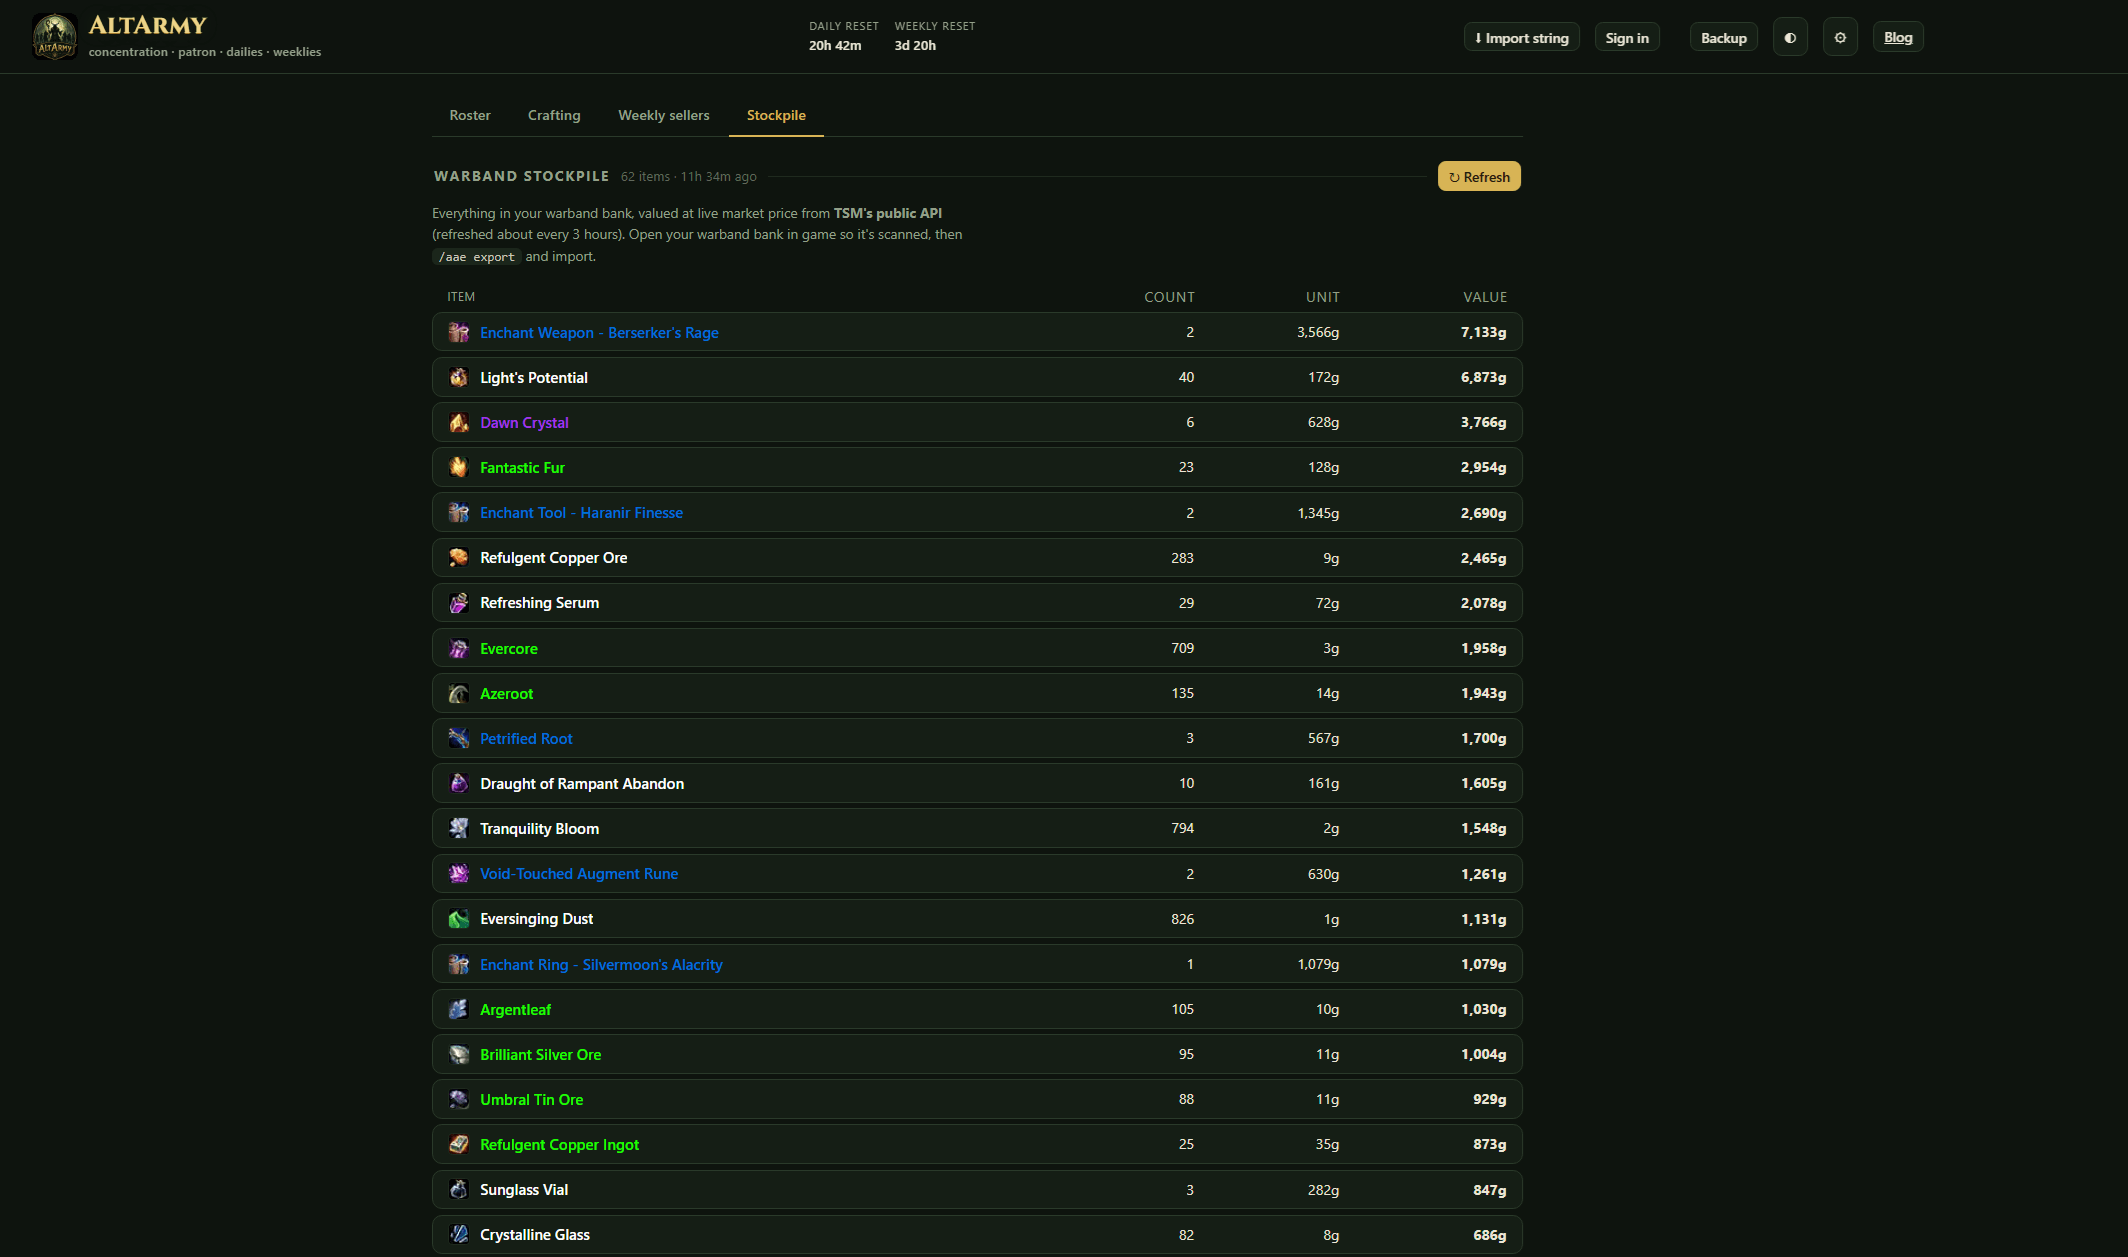The width and height of the screenshot is (2128, 1257).
Task: Click the Azeroot item icon
Action: [459, 693]
